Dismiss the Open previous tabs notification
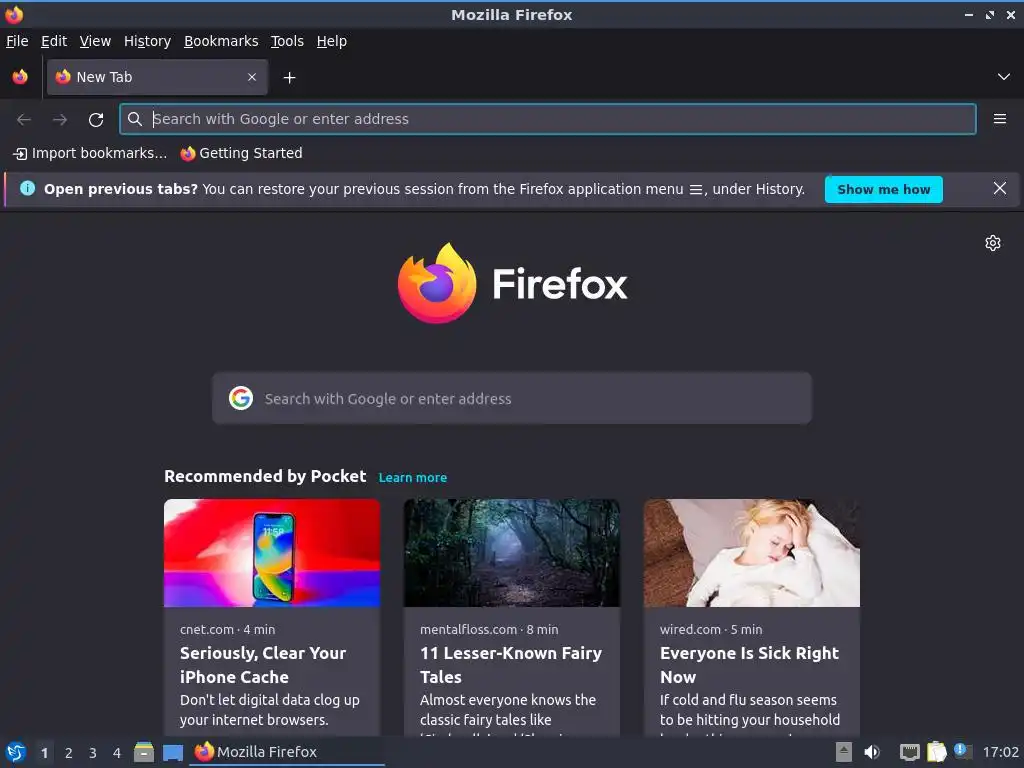 pos(999,189)
